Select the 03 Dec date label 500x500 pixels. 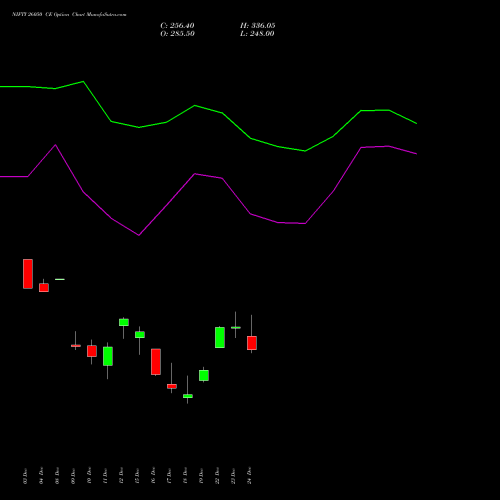[25, 476]
